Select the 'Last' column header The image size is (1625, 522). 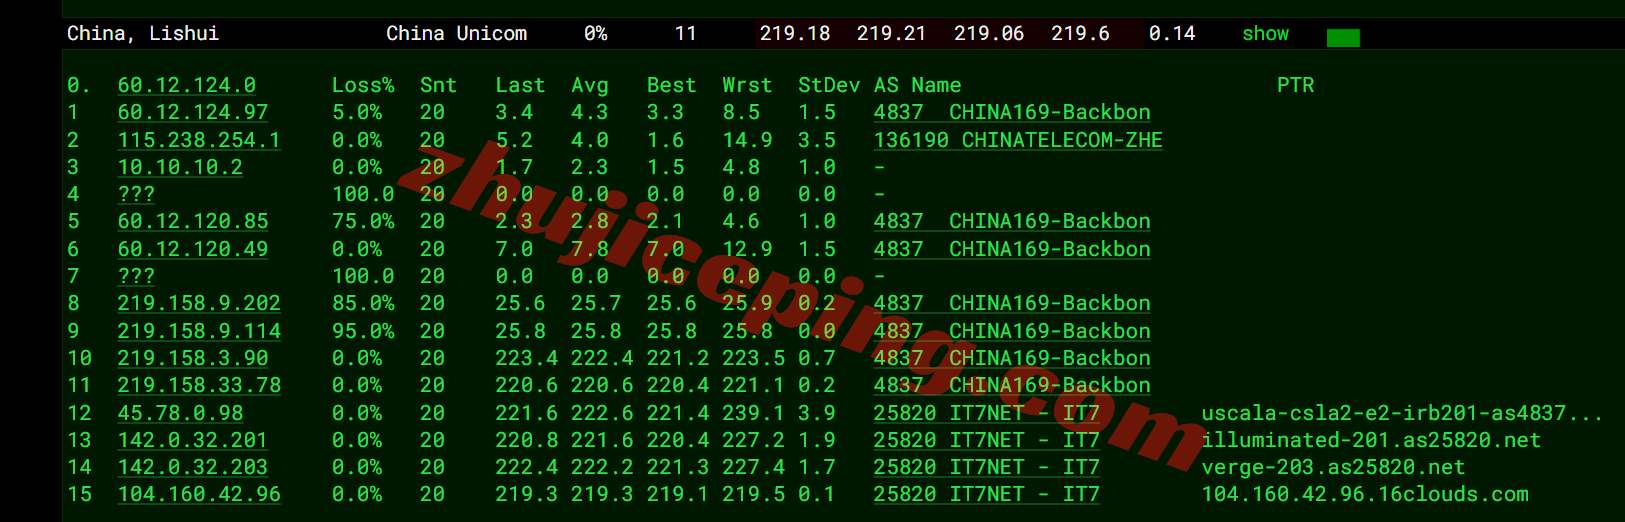click(x=520, y=85)
